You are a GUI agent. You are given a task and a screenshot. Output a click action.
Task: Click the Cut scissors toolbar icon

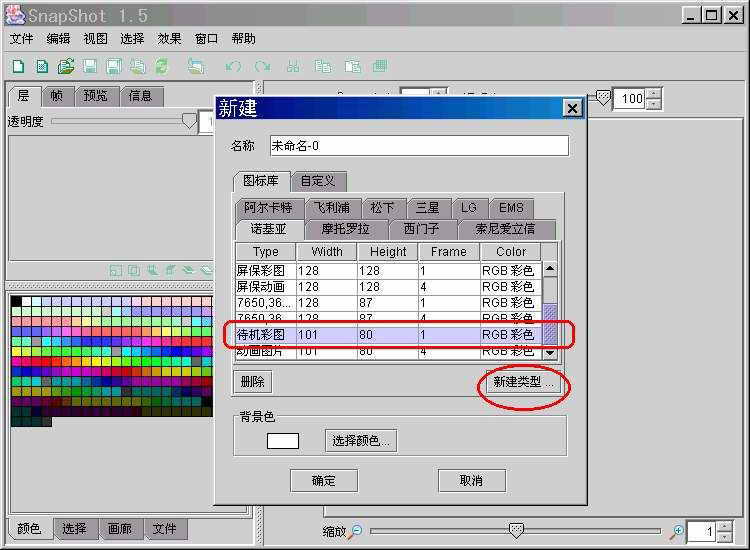click(x=293, y=67)
